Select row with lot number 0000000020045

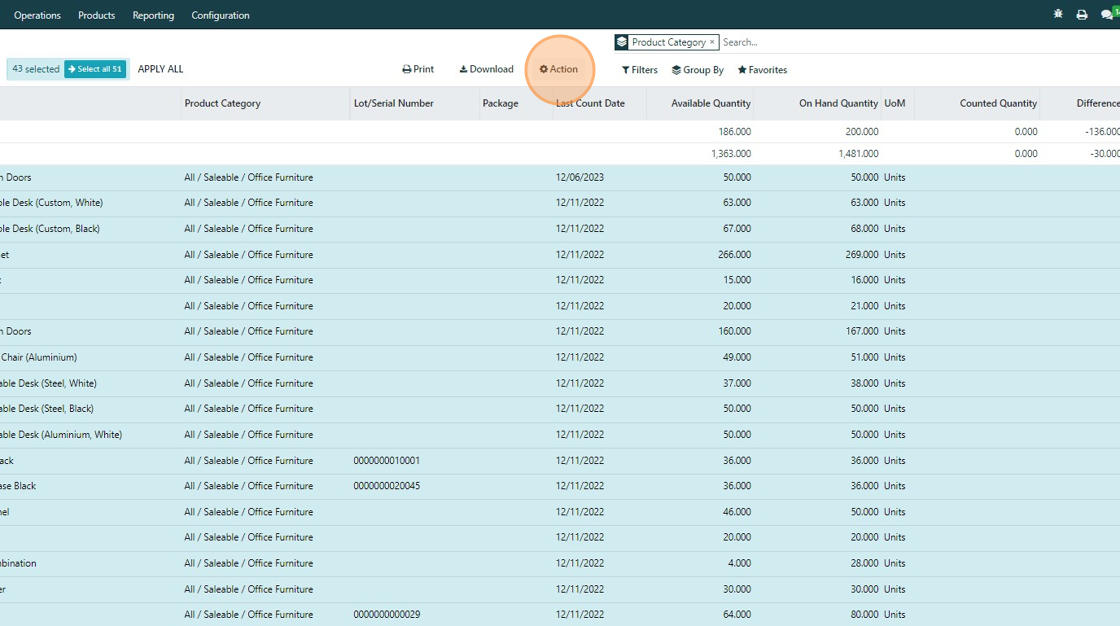(386, 486)
